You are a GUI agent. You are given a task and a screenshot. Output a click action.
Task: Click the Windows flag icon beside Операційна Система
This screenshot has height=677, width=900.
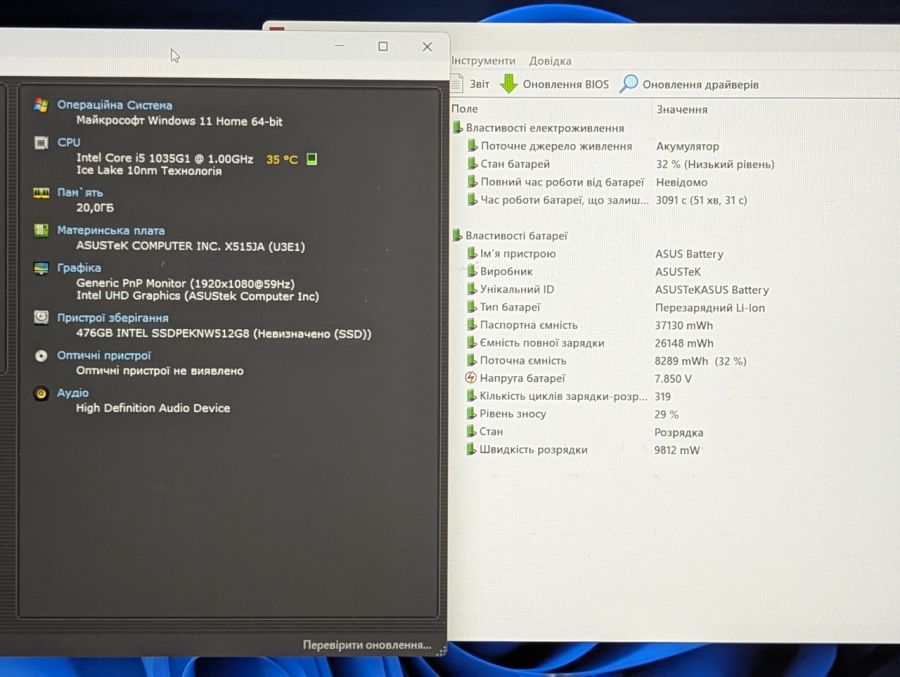pyautogui.click(x=41, y=106)
